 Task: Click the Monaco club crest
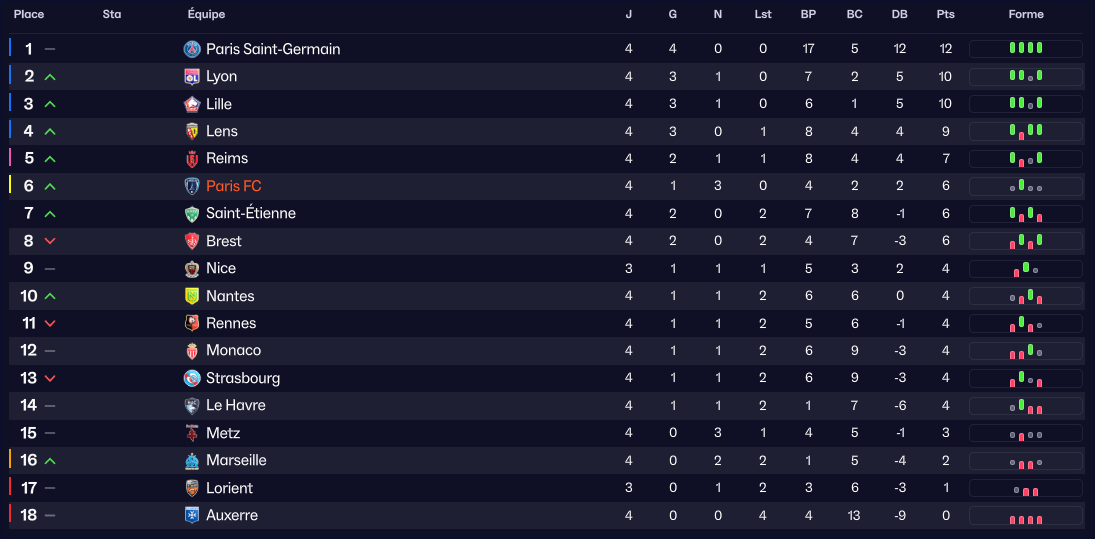[x=192, y=350]
